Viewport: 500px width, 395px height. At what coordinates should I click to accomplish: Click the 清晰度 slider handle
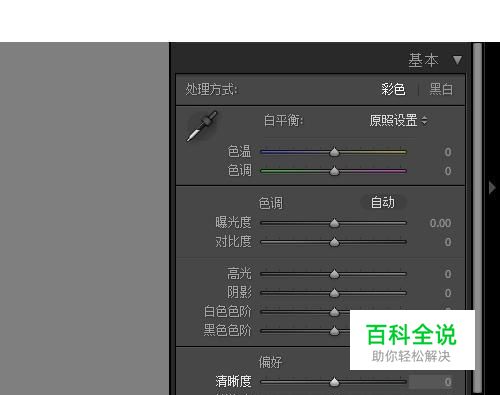click(334, 382)
